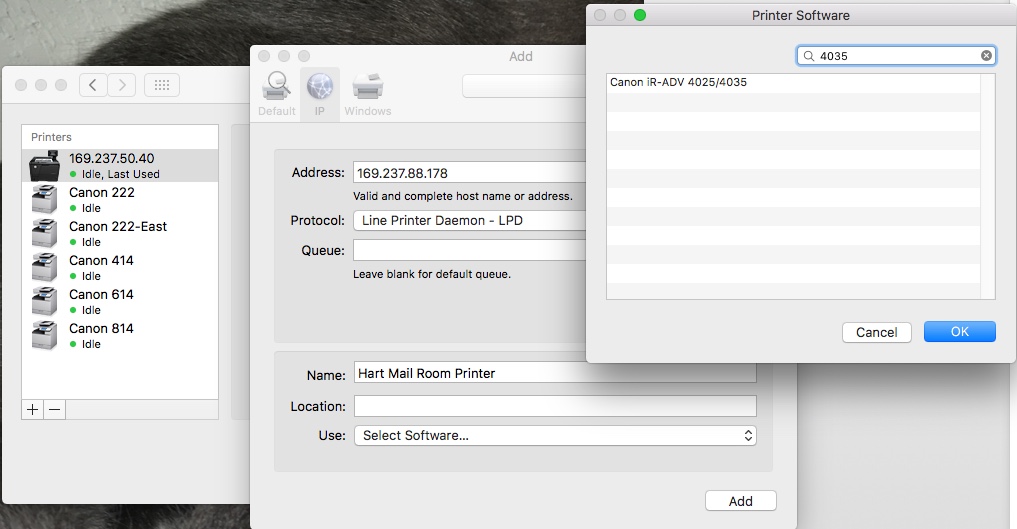The width and height of the screenshot is (1017, 529).
Task: Switch to the IP tab
Action: coord(320,94)
